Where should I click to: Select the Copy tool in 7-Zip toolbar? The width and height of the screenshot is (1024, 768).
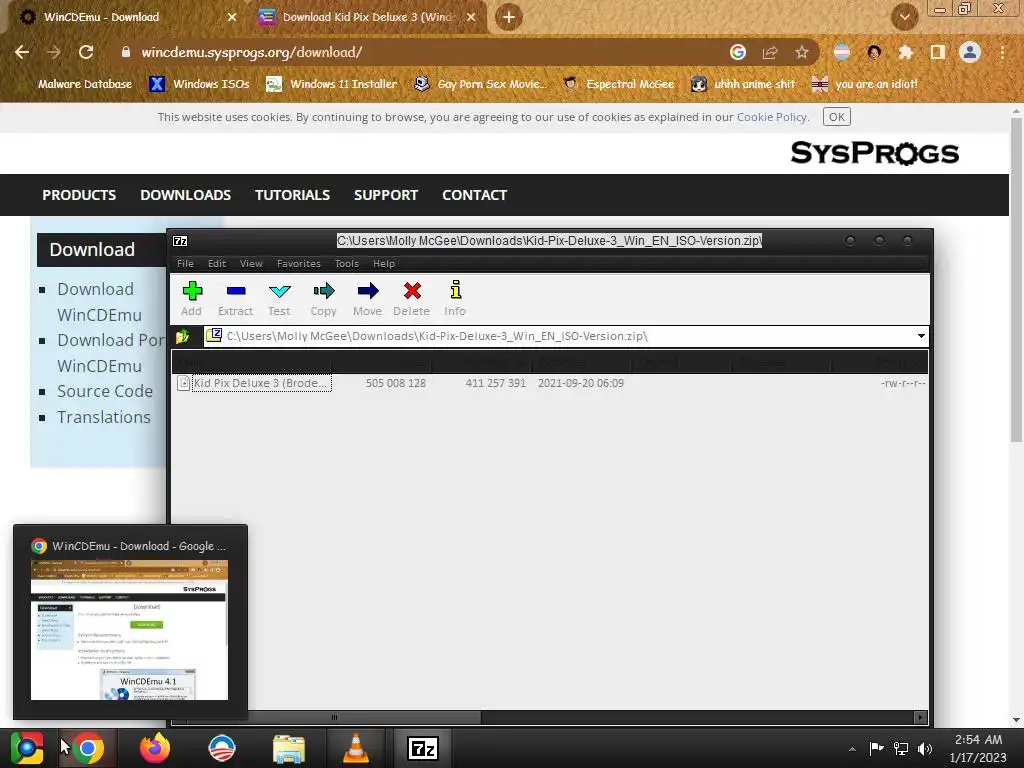click(323, 298)
